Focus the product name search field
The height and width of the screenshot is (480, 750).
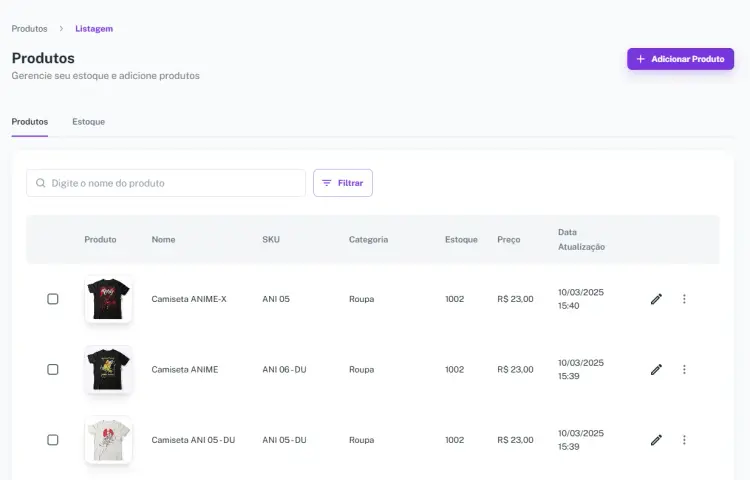point(175,183)
